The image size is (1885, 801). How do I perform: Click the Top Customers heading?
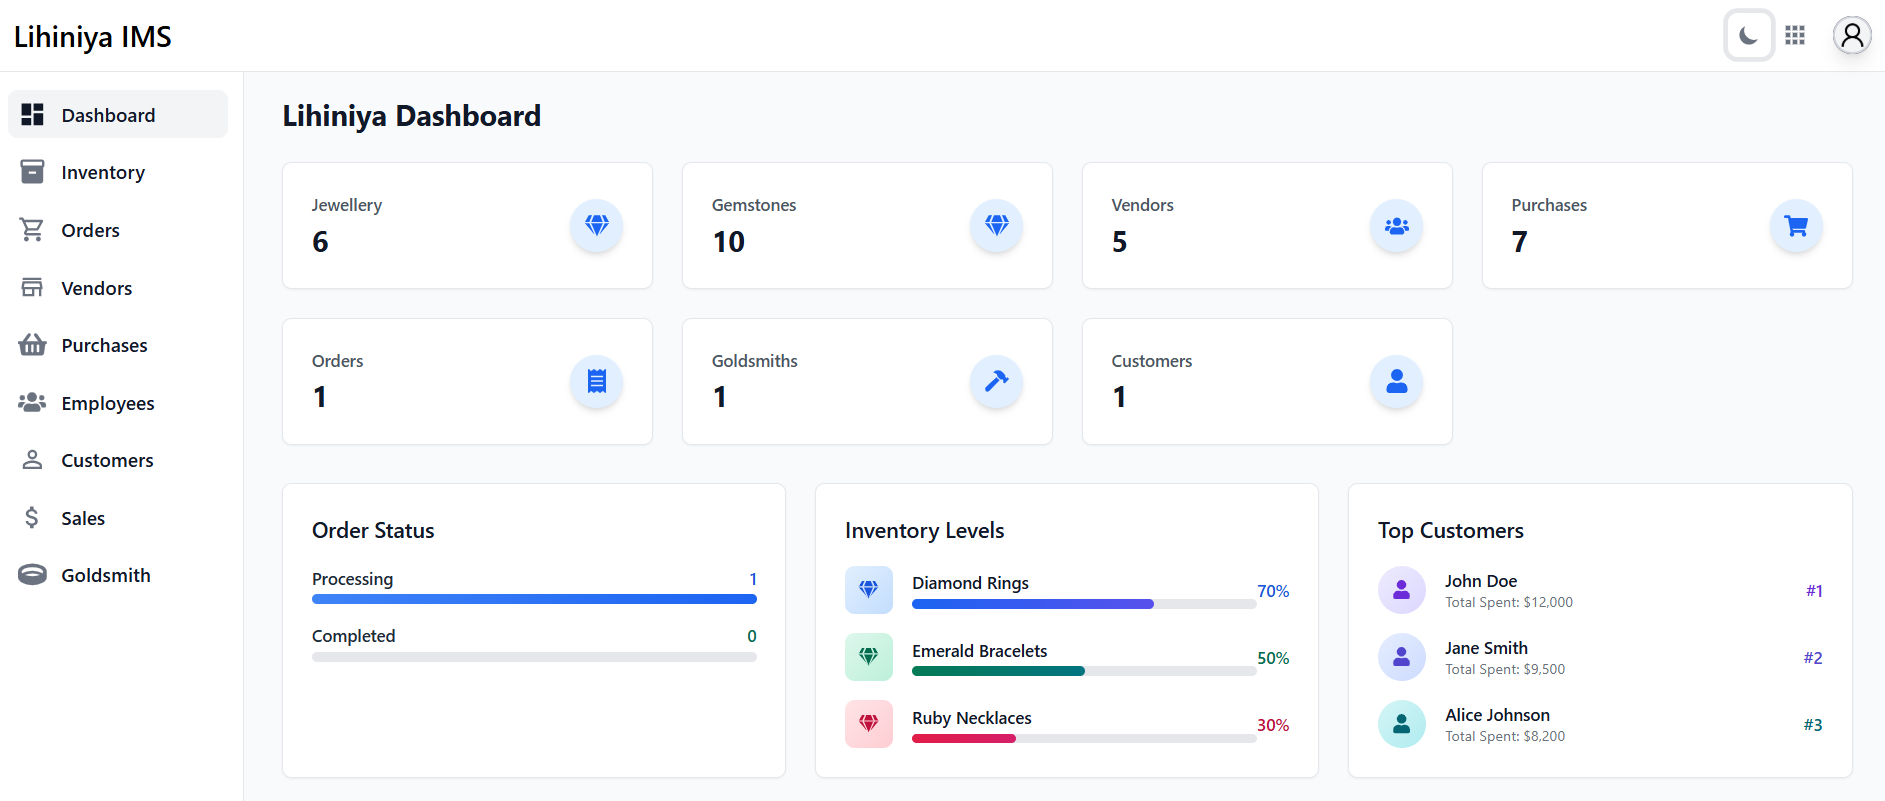click(1451, 531)
